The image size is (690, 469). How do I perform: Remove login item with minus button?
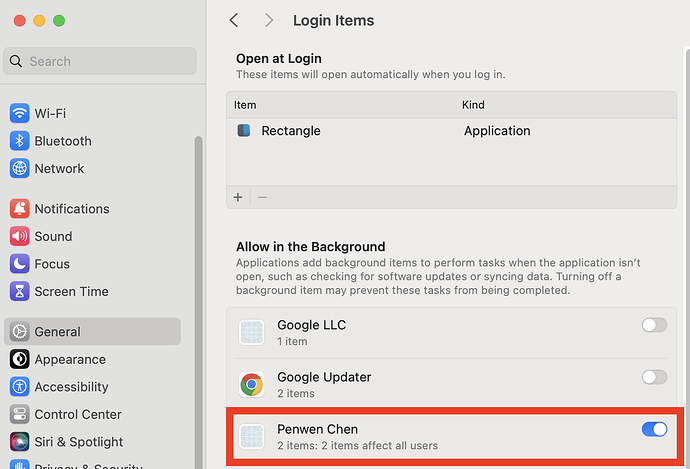point(262,197)
